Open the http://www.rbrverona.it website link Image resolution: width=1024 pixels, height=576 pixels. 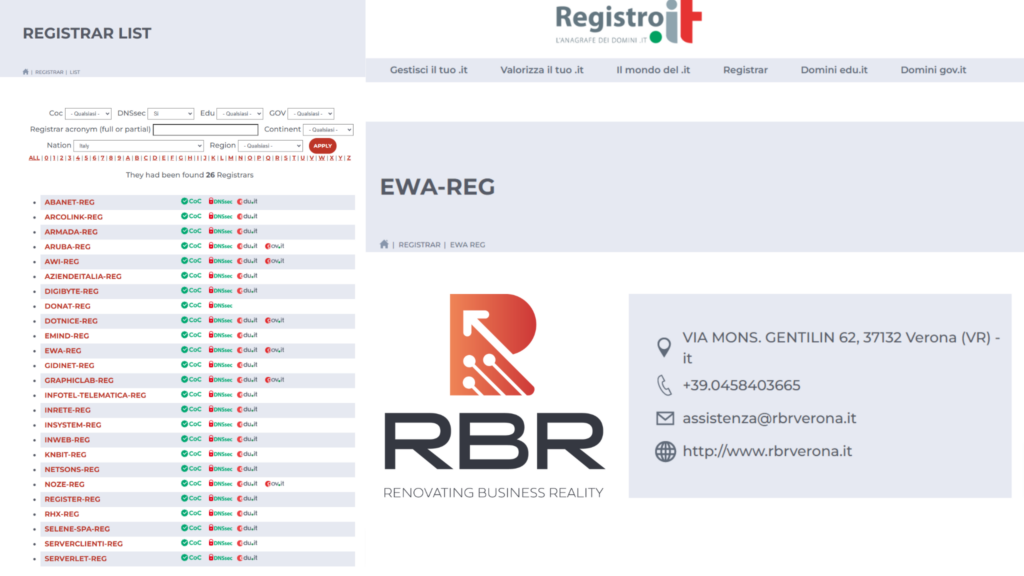click(767, 451)
